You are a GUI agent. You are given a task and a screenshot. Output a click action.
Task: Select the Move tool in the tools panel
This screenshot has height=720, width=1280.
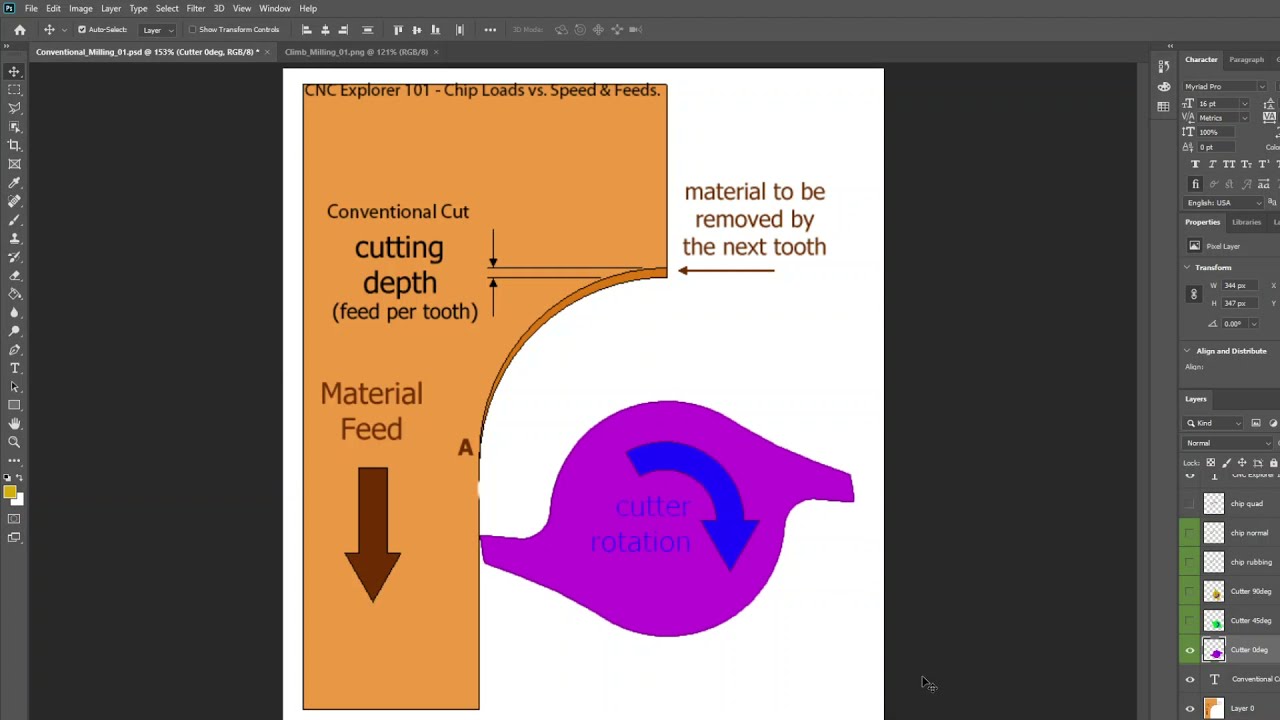pyautogui.click(x=14, y=71)
